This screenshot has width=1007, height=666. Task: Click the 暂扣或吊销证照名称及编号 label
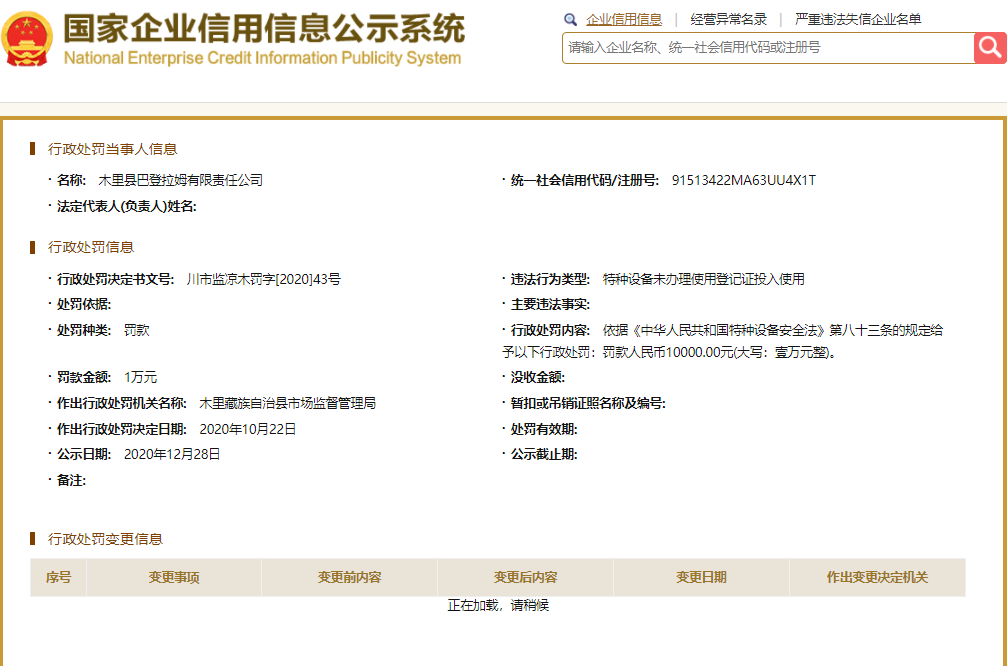click(588, 403)
